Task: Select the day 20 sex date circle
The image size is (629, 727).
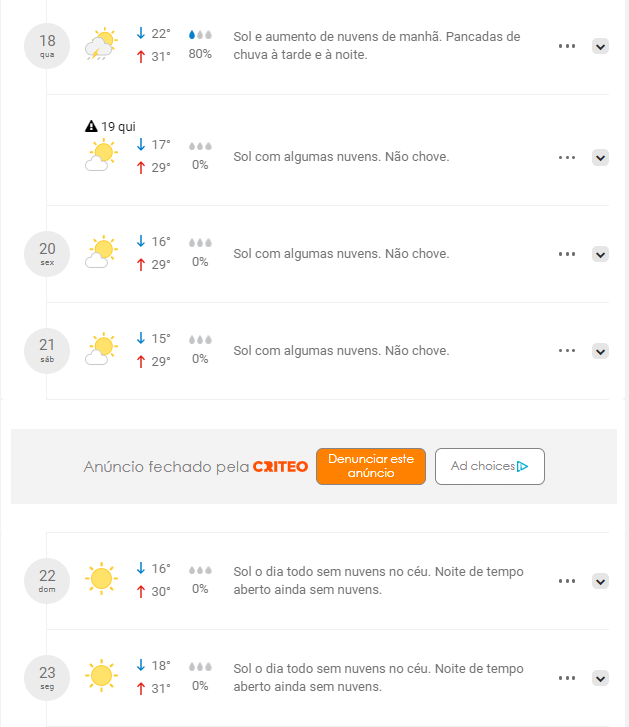Action: pos(47,254)
